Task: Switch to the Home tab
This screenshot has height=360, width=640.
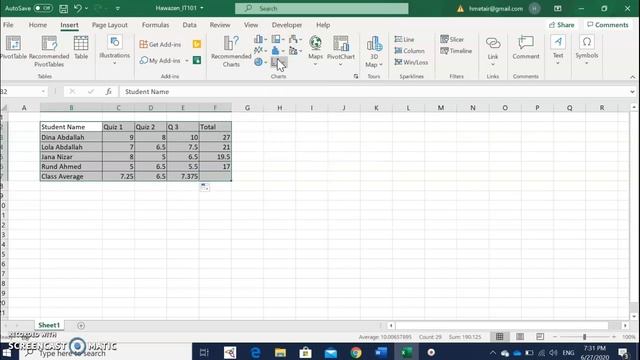Action: pos(38,25)
